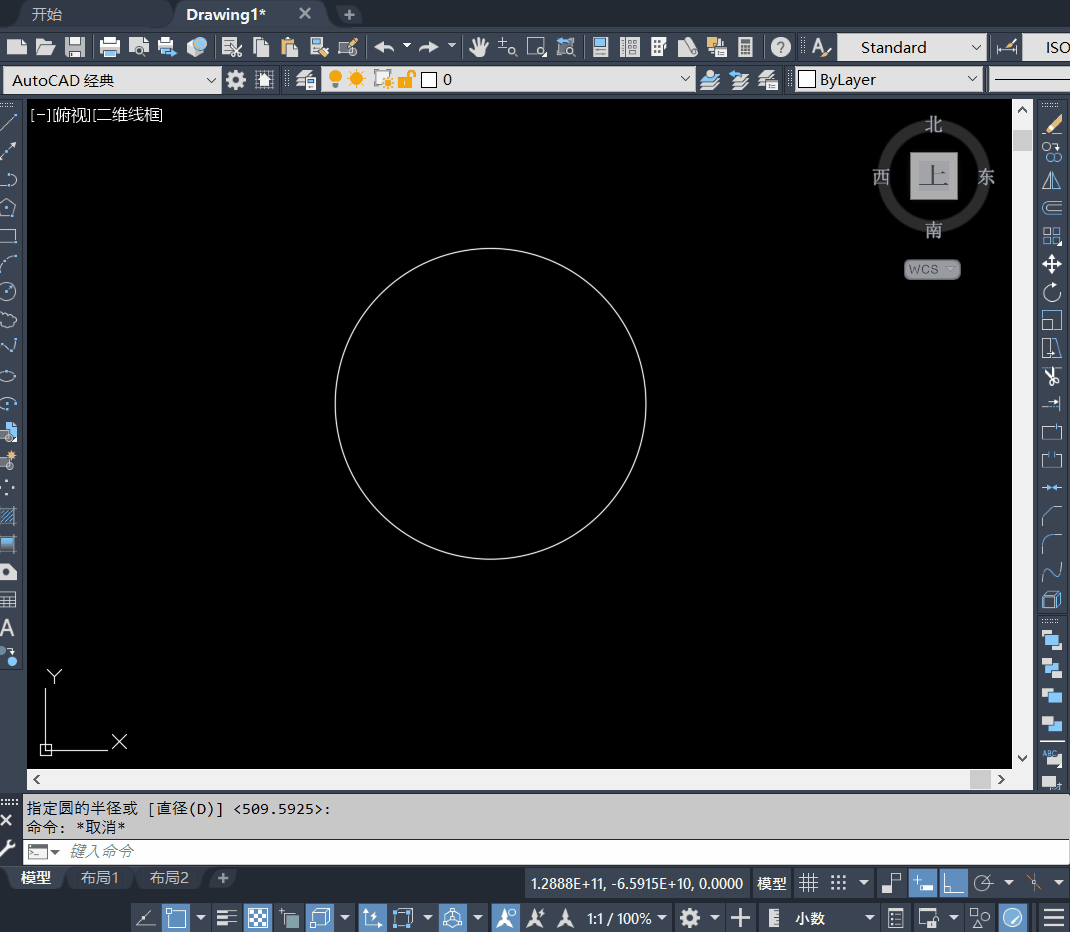Click the 俯视 view controls label
The height and width of the screenshot is (932, 1070).
(72, 115)
